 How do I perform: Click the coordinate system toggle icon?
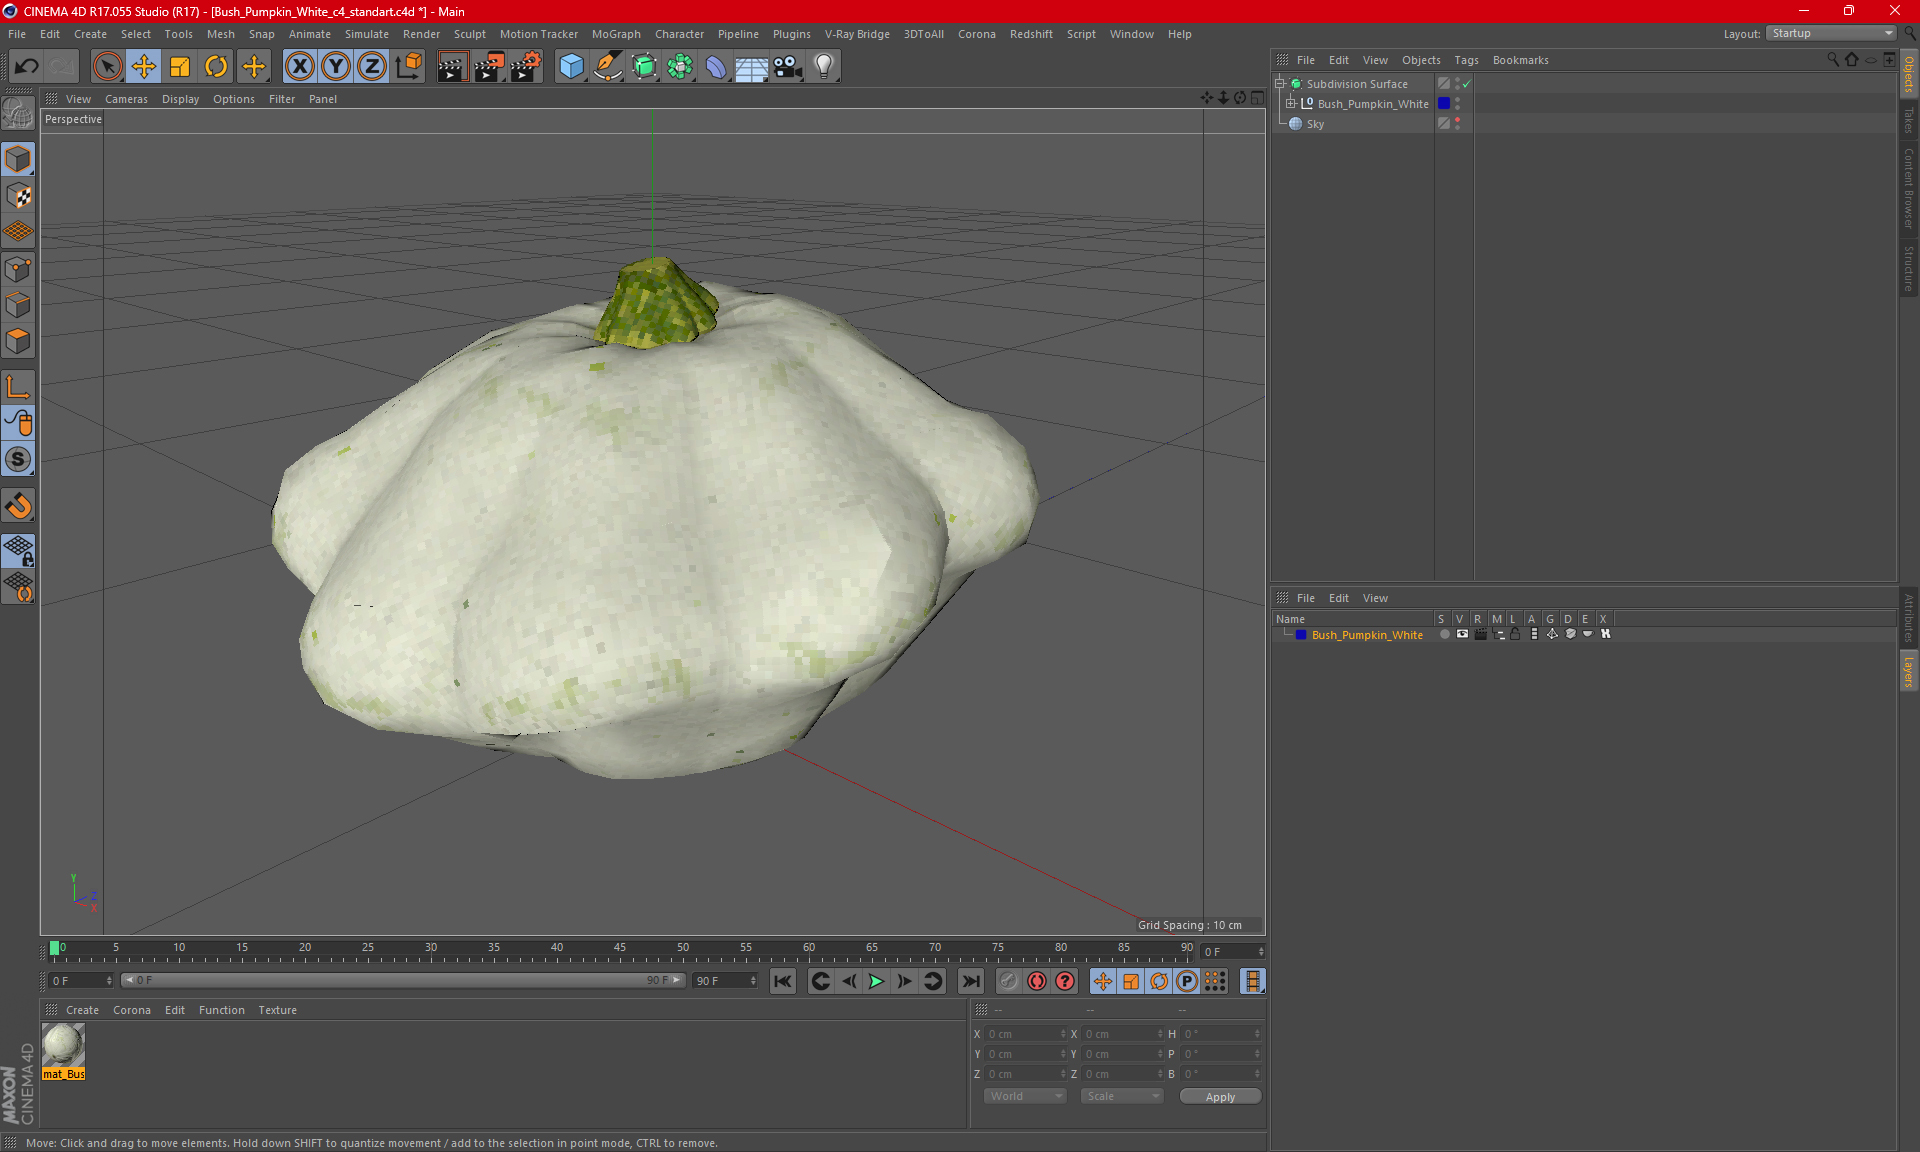408,67
